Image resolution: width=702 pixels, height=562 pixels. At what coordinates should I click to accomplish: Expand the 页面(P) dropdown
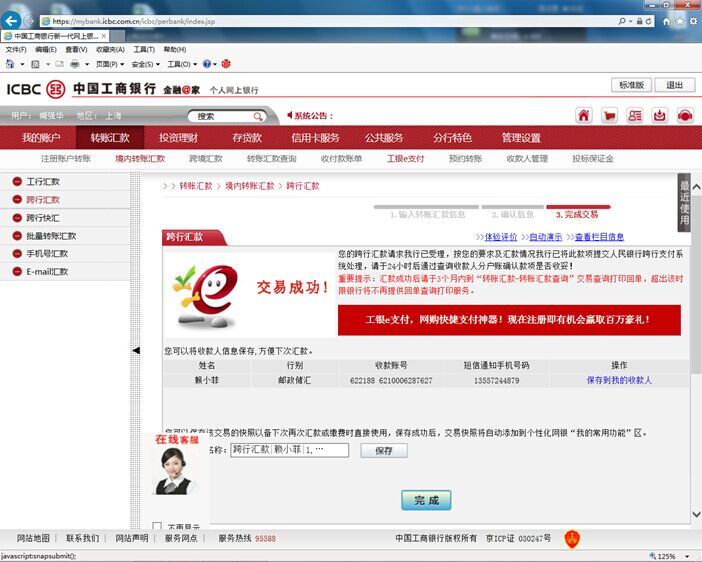tap(110, 64)
